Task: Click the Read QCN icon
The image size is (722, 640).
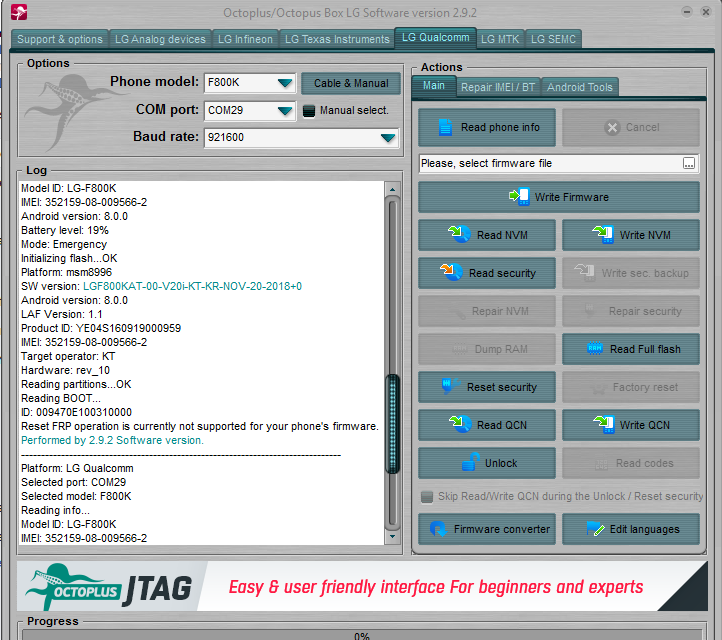Action: click(460, 424)
